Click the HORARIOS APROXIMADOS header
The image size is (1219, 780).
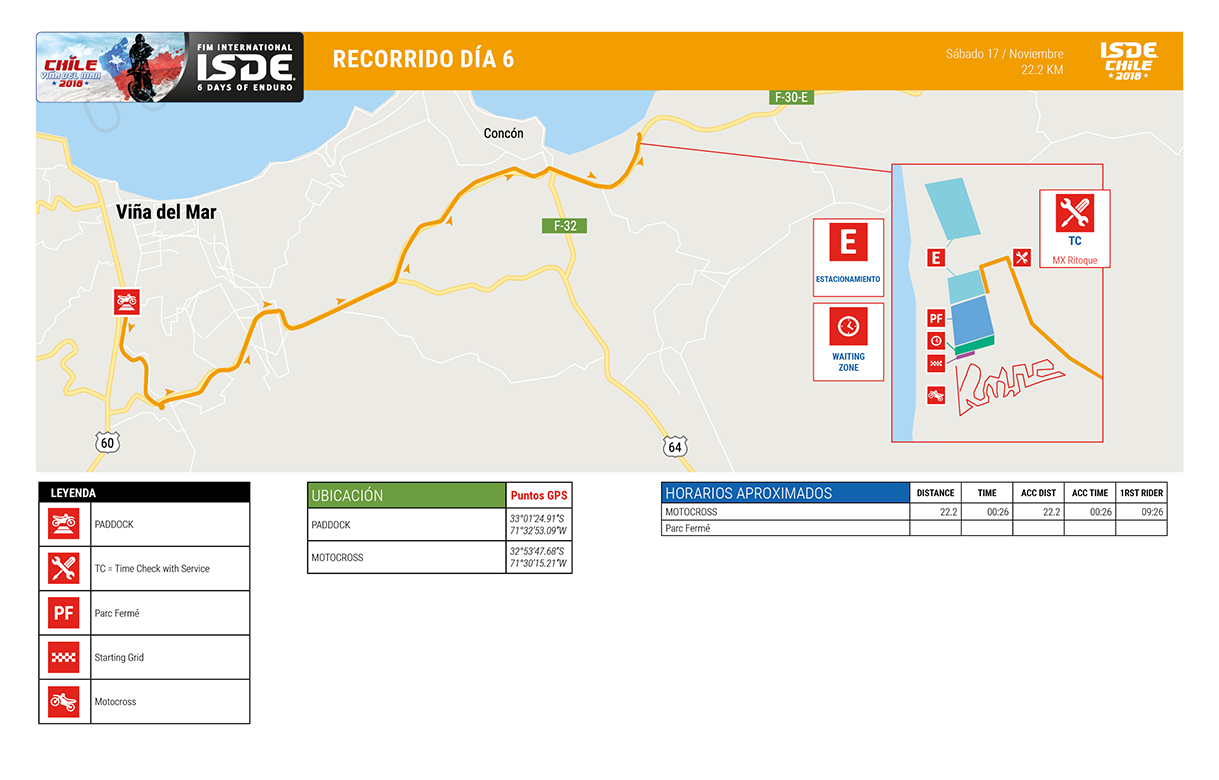tap(785, 492)
